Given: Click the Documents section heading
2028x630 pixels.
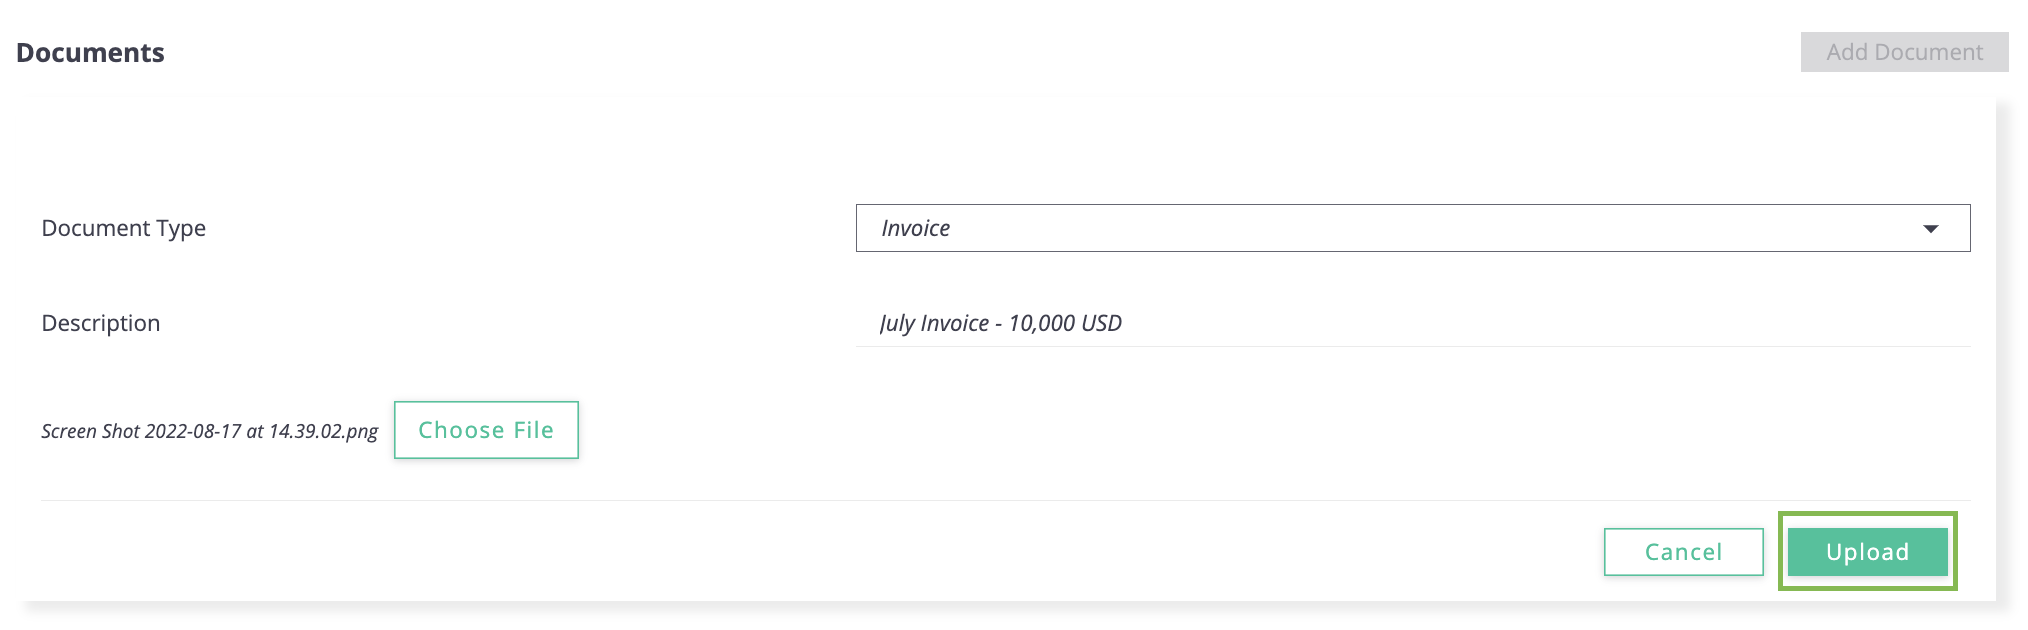Looking at the screenshot, I should pos(90,53).
